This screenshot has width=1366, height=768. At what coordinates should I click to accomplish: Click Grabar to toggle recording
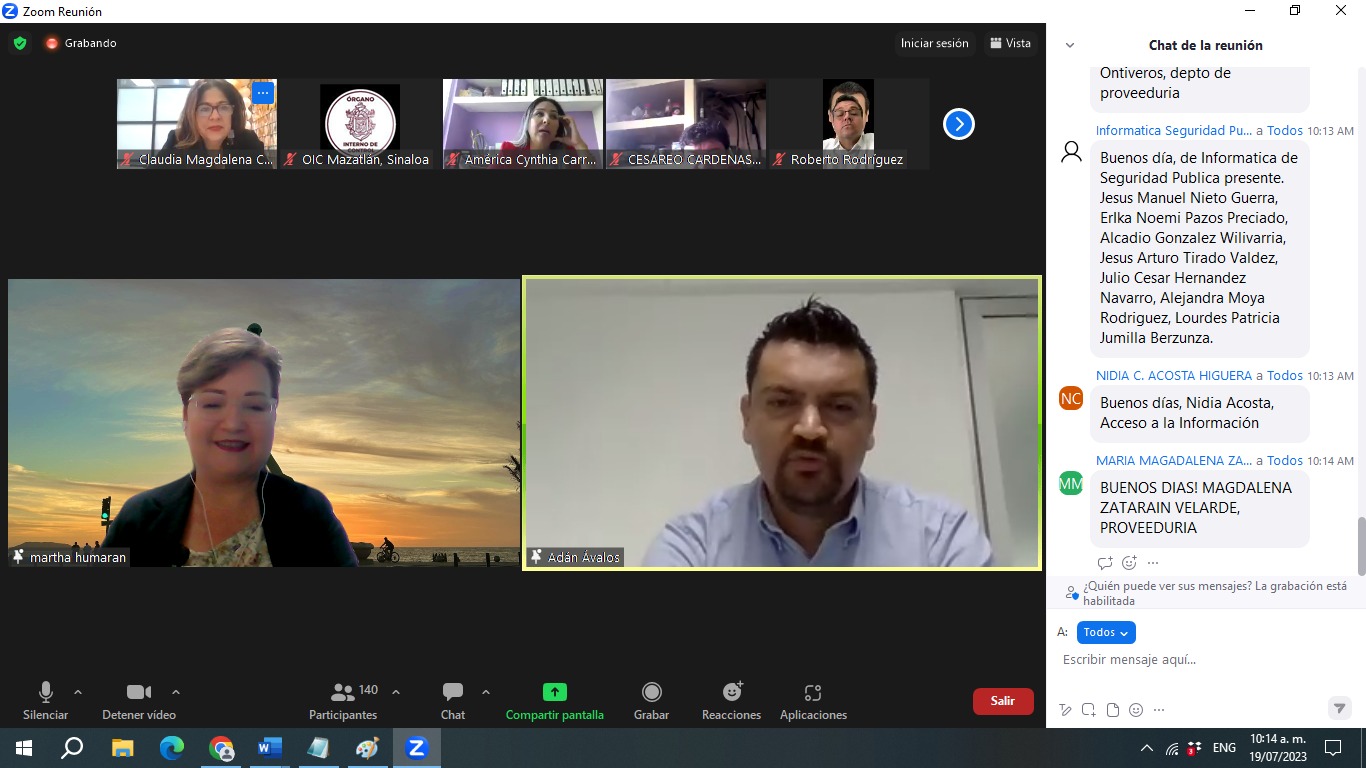[x=651, y=700]
